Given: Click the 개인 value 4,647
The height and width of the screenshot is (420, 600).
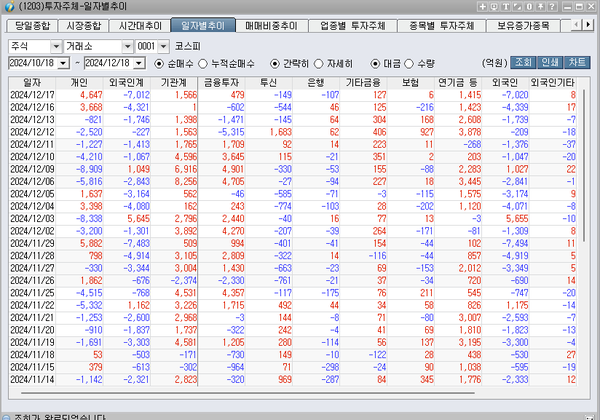Looking at the screenshot, I should (x=91, y=95).
